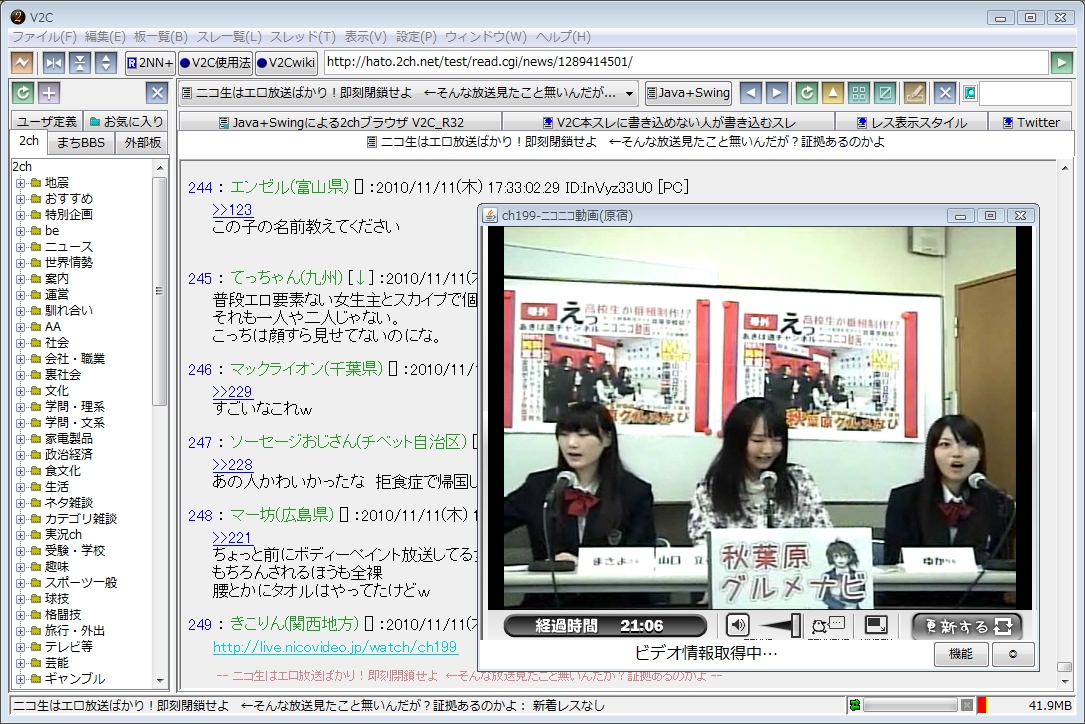Open the live.nicovideo.jp/watch/ch199 link
This screenshot has width=1085, height=724.
click(x=335, y=647)
